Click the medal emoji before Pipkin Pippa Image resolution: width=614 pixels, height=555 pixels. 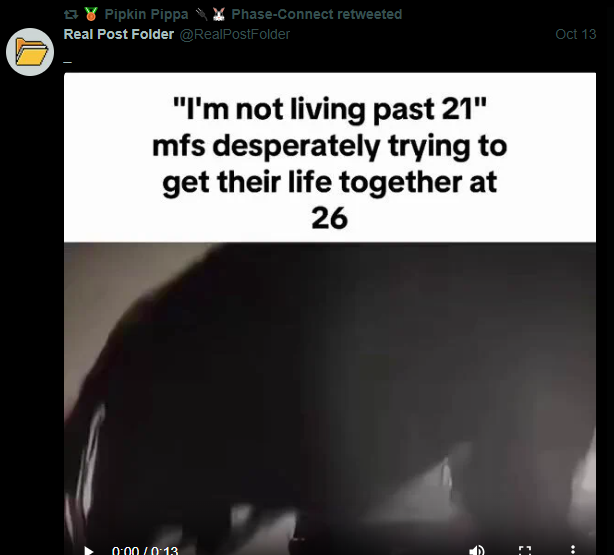coord(91,14)
